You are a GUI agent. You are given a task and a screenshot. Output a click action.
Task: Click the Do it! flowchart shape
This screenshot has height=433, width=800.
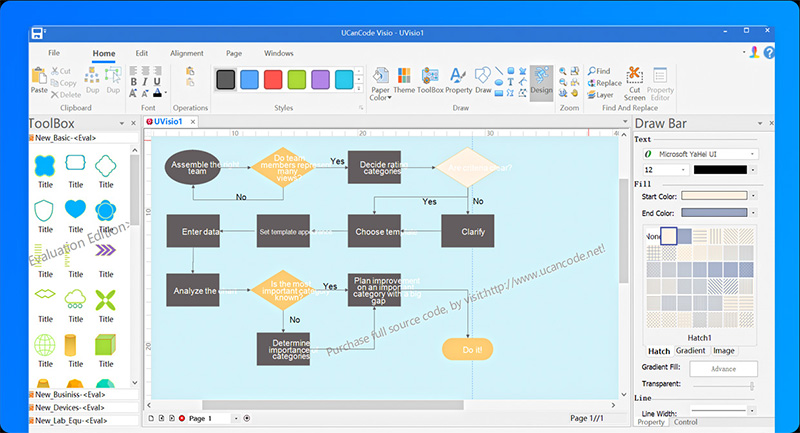[467, 349]
